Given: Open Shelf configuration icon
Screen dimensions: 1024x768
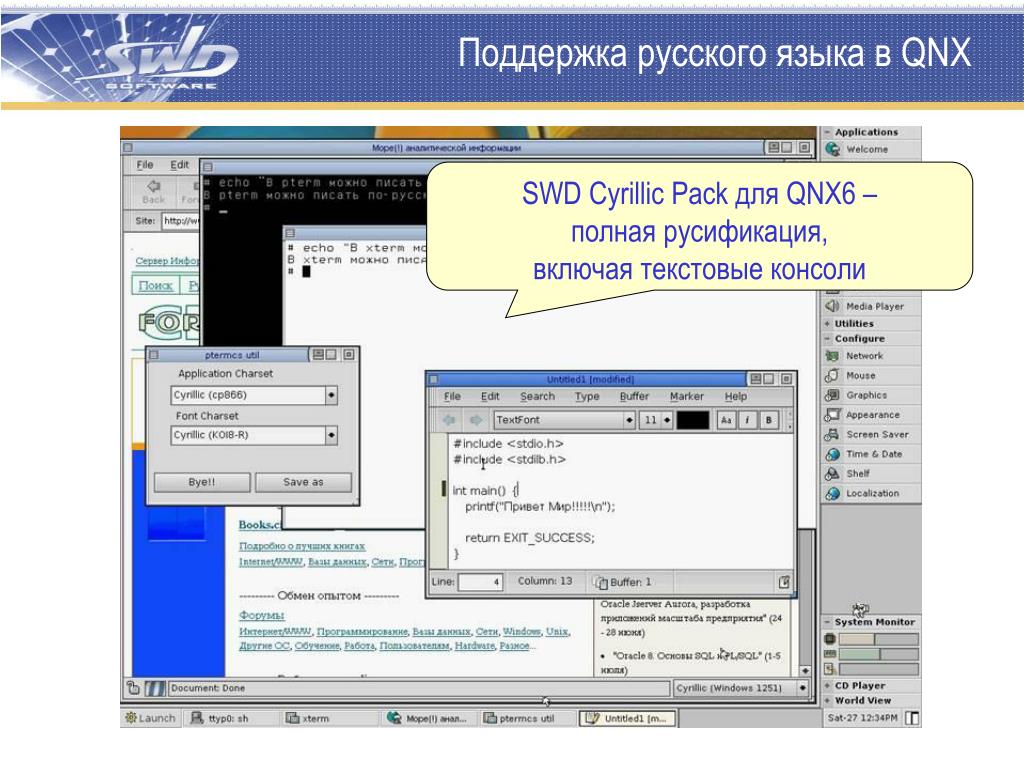Looking at the screenshot, I should coord(832,473).
